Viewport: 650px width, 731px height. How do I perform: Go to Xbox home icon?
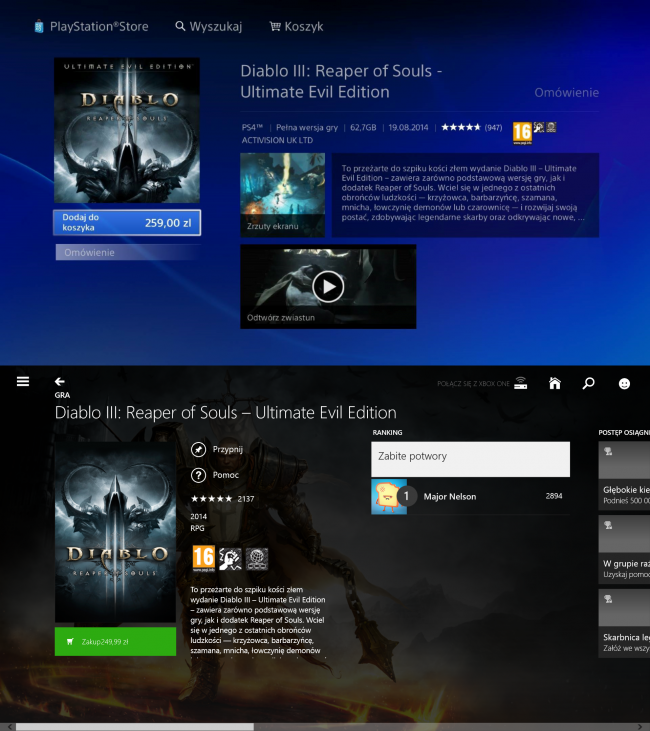click(555, 383)
